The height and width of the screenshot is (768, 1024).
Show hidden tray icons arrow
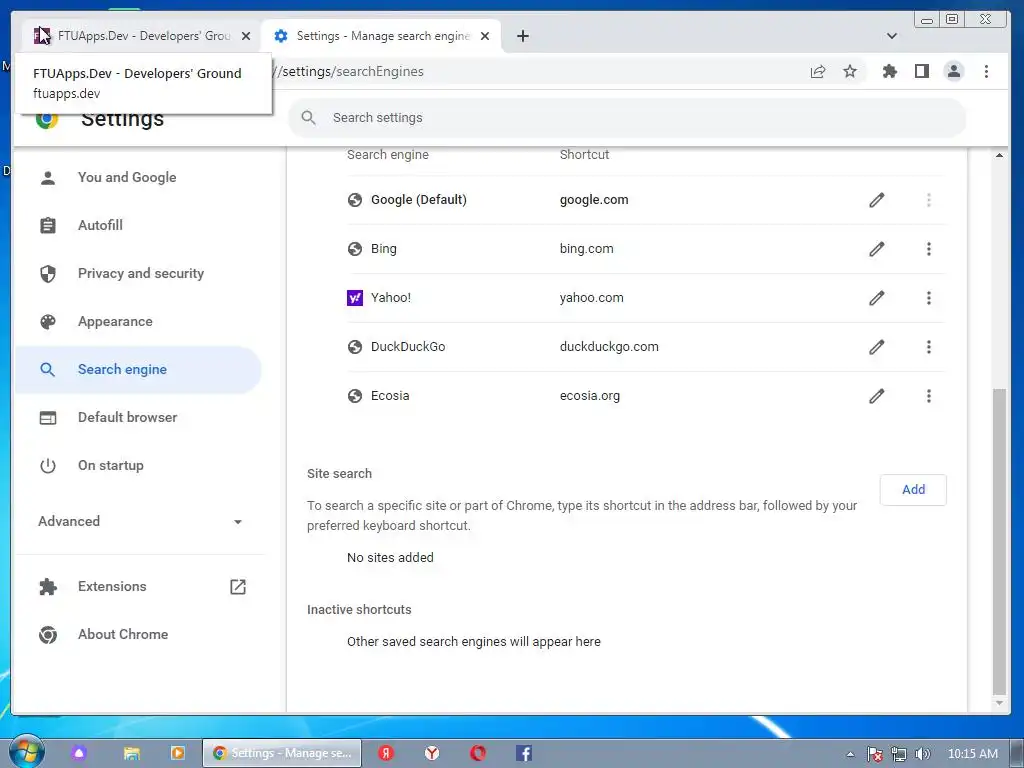point(850,754)
